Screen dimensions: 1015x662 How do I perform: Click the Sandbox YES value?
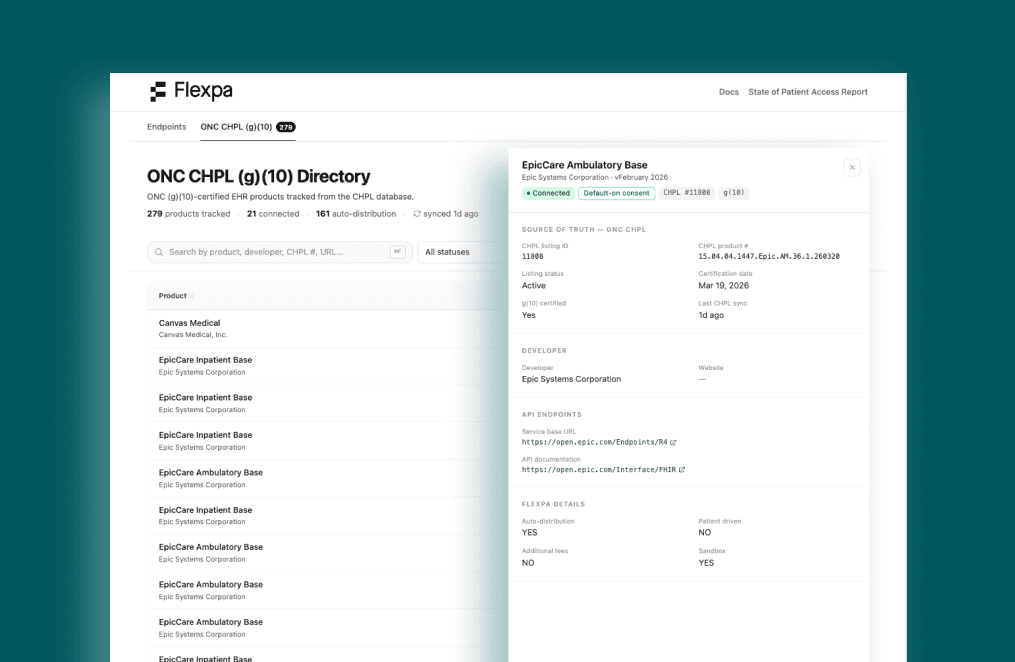pyautogui.click(x=706, y=563)
